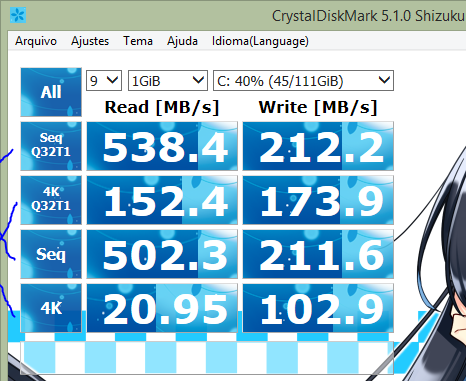The width and height of the screenshot is (466, 381).
Task: Open the Idioma(Language) menu
Action: [x=260, y=41]
